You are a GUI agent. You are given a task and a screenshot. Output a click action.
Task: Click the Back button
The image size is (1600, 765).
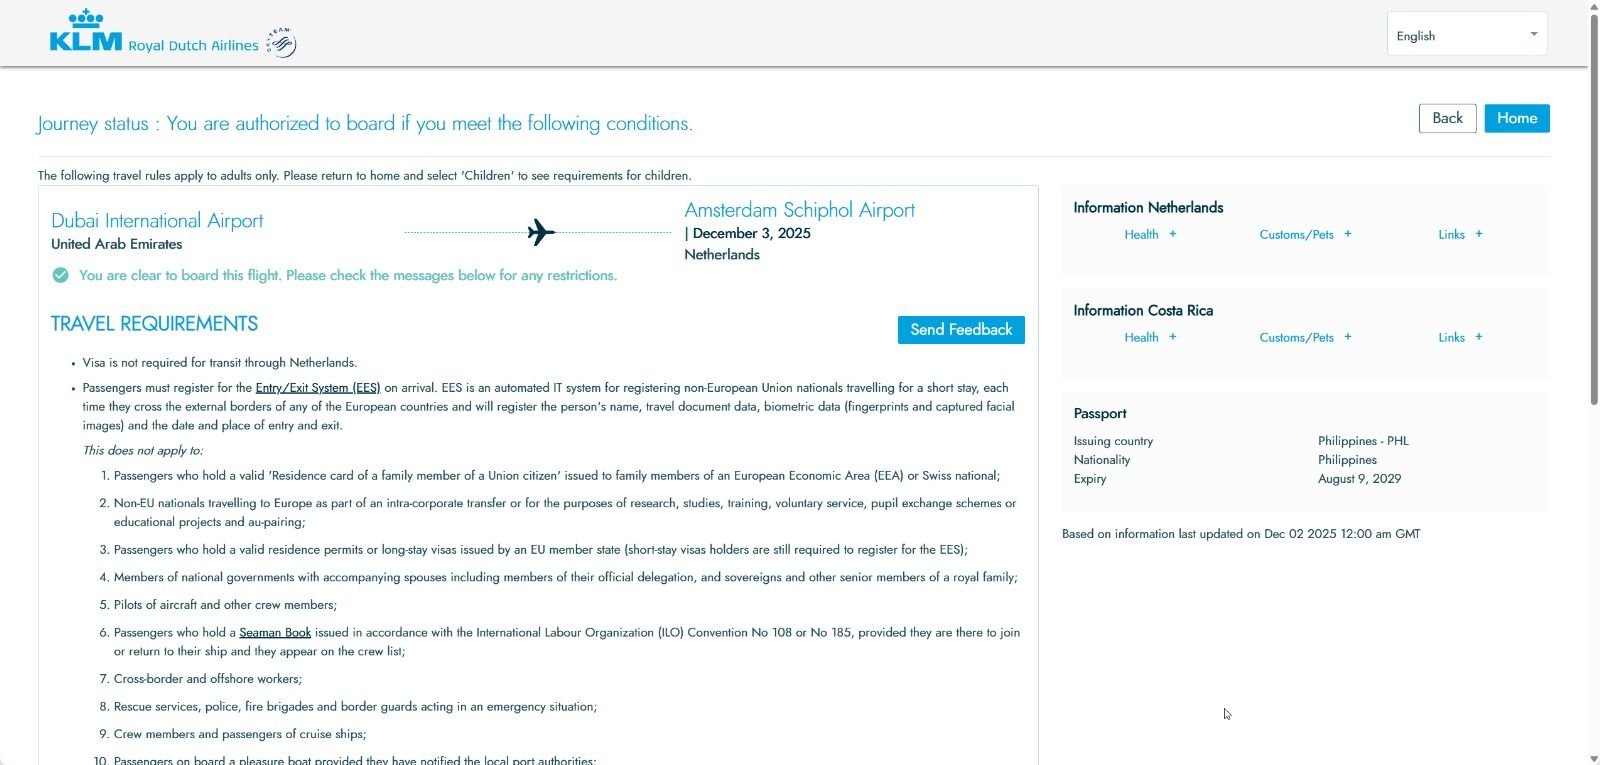point(1447,117)
